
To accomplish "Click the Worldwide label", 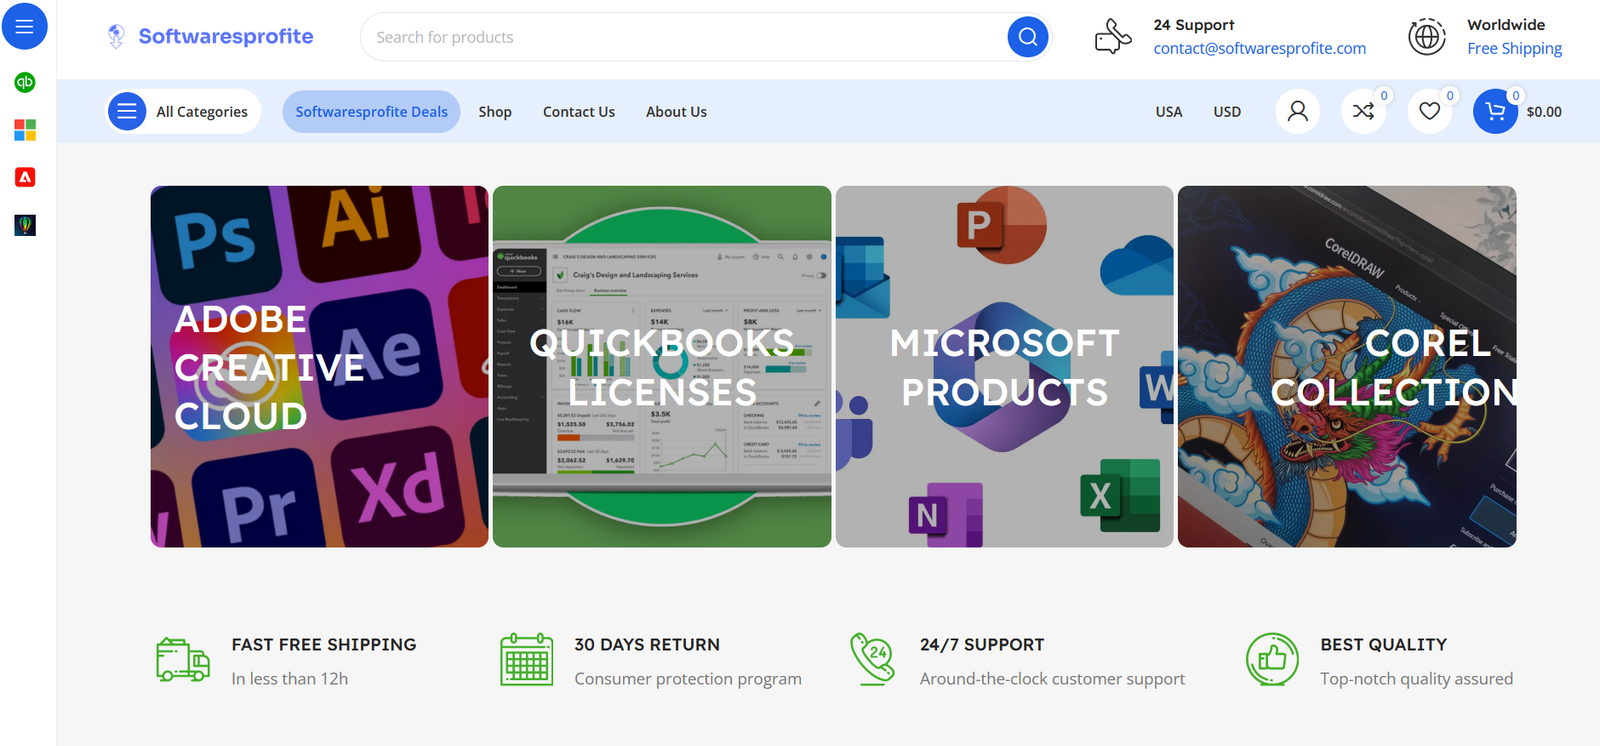I will pyautogui.click(x=1506, y=25).
